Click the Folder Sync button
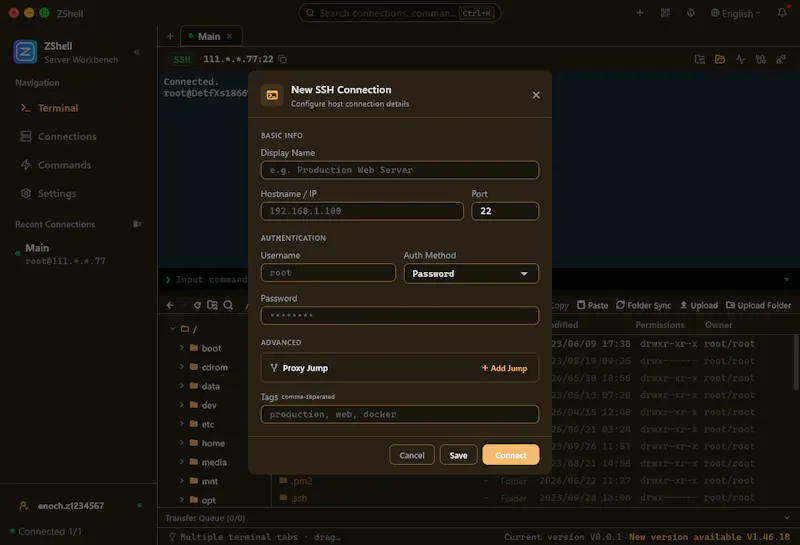The height and width of the screenshot is (545, 800). [643, 305]
